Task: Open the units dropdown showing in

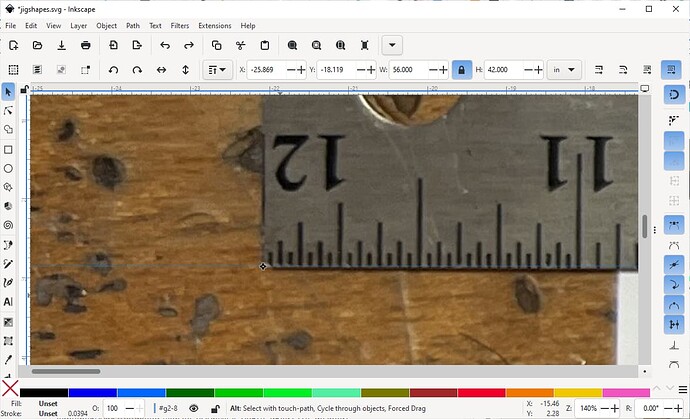Action: click(564, 70)
